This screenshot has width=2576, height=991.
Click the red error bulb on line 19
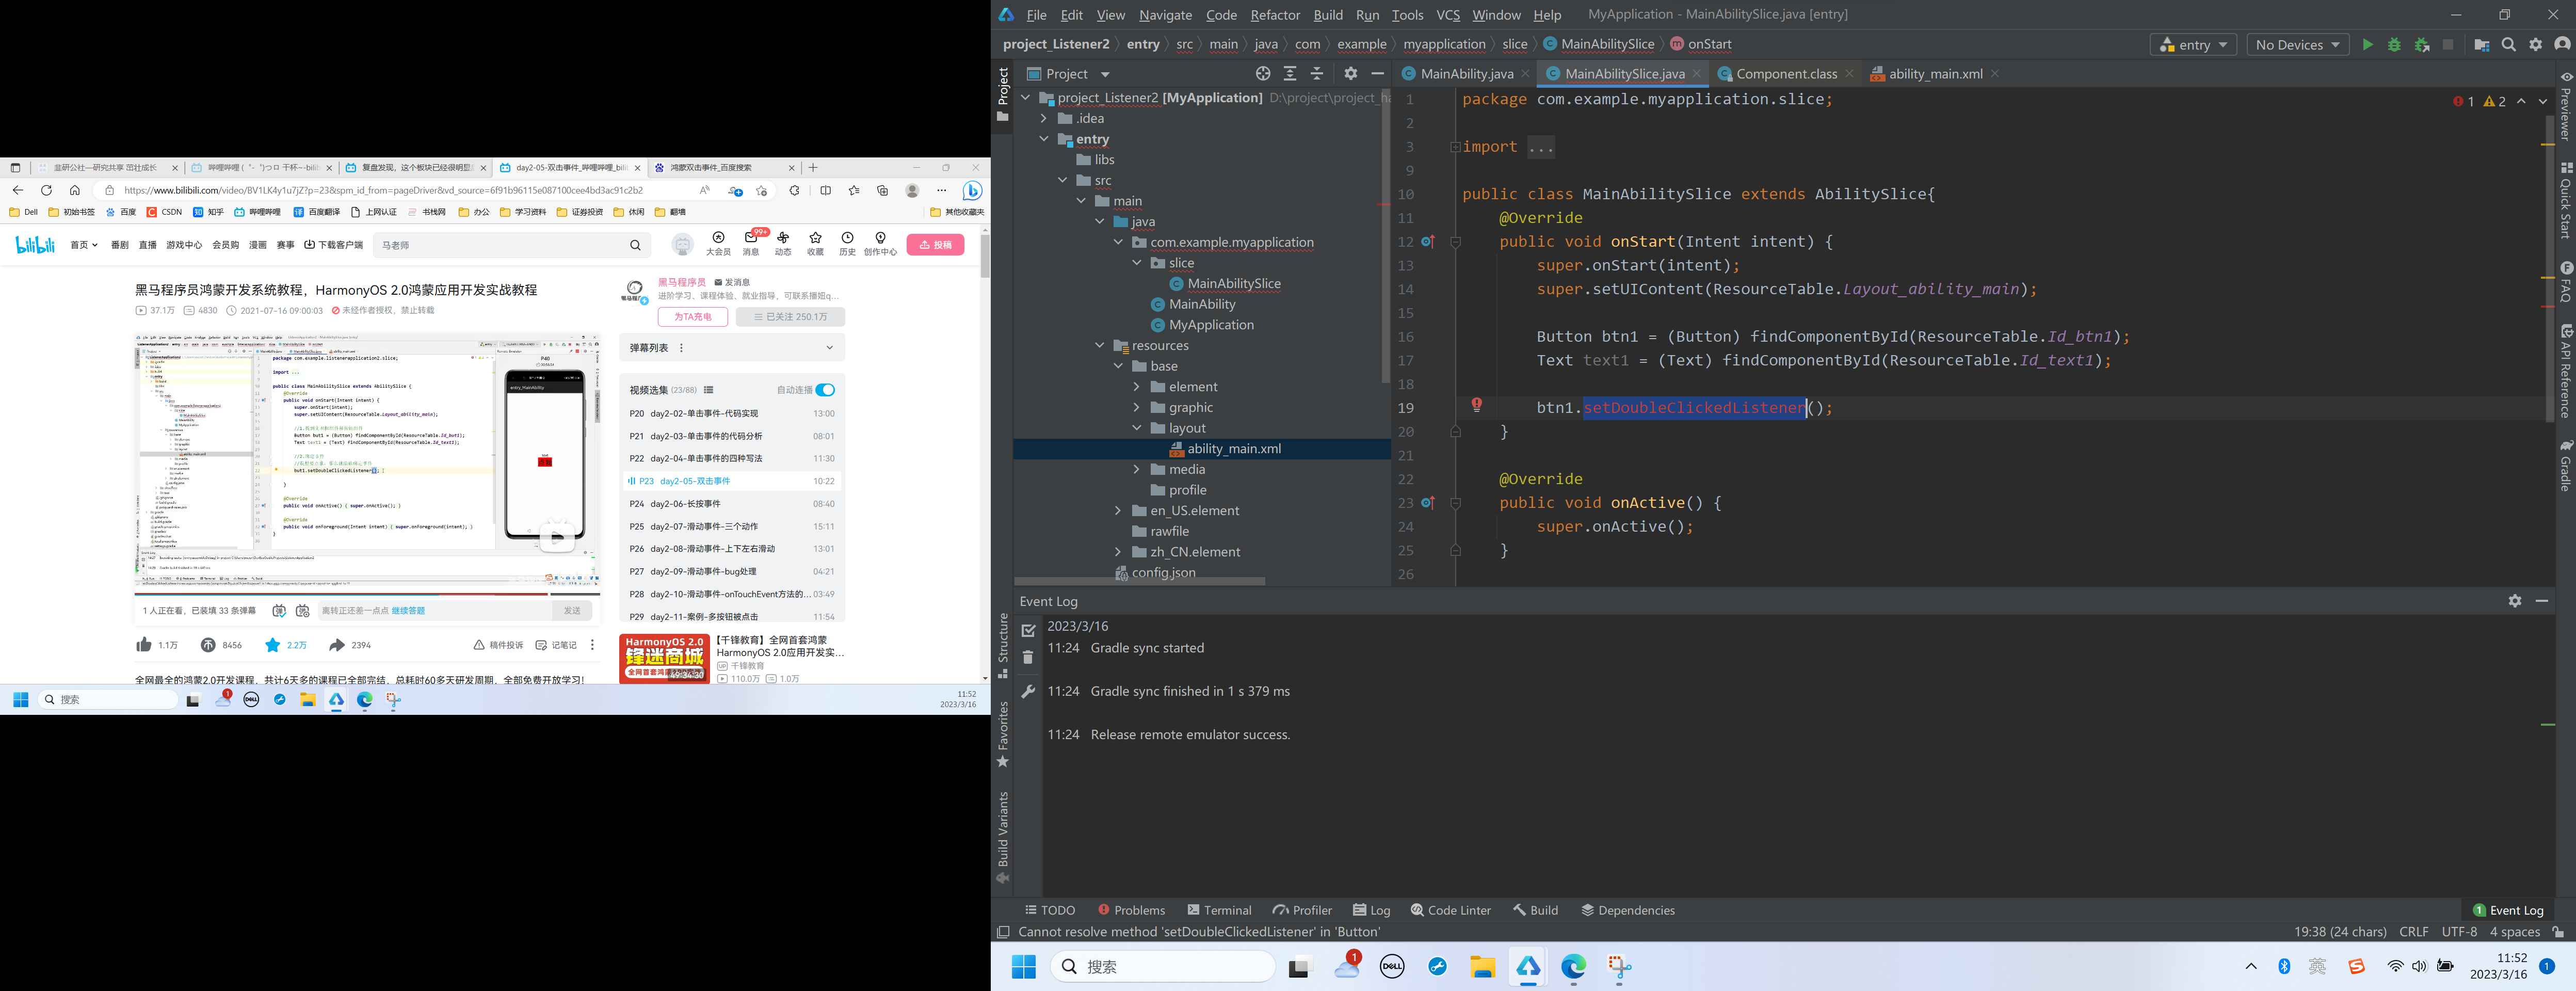point(1476,405)
